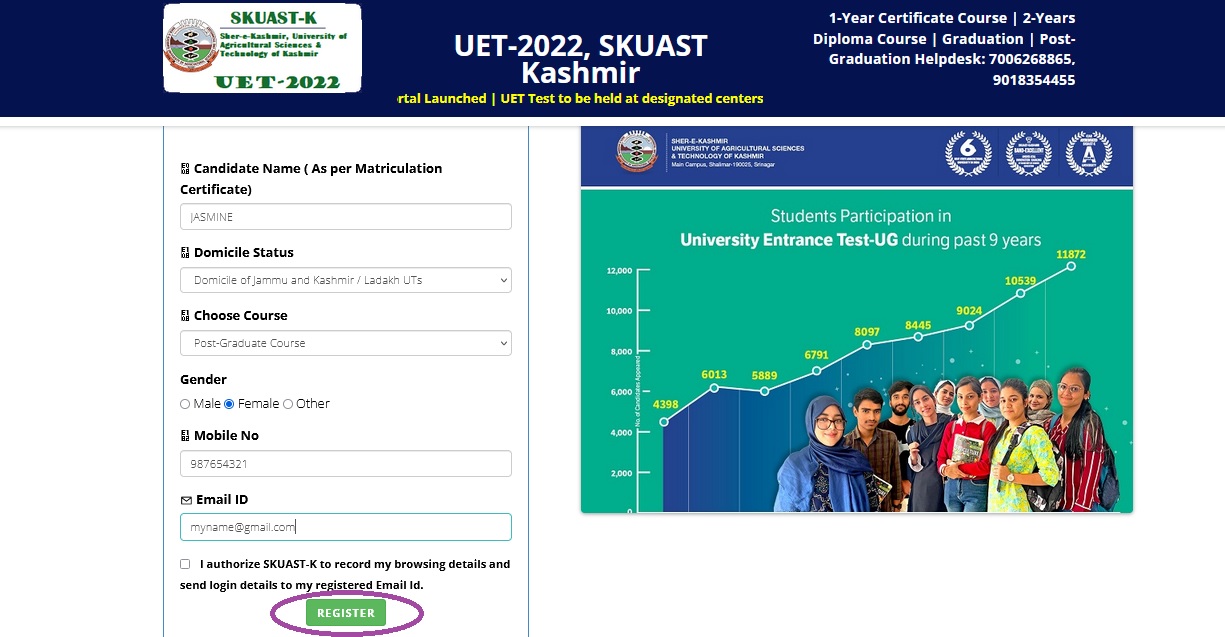
Task: Click the 'Mobile No' label text
Action: (227, 436)
